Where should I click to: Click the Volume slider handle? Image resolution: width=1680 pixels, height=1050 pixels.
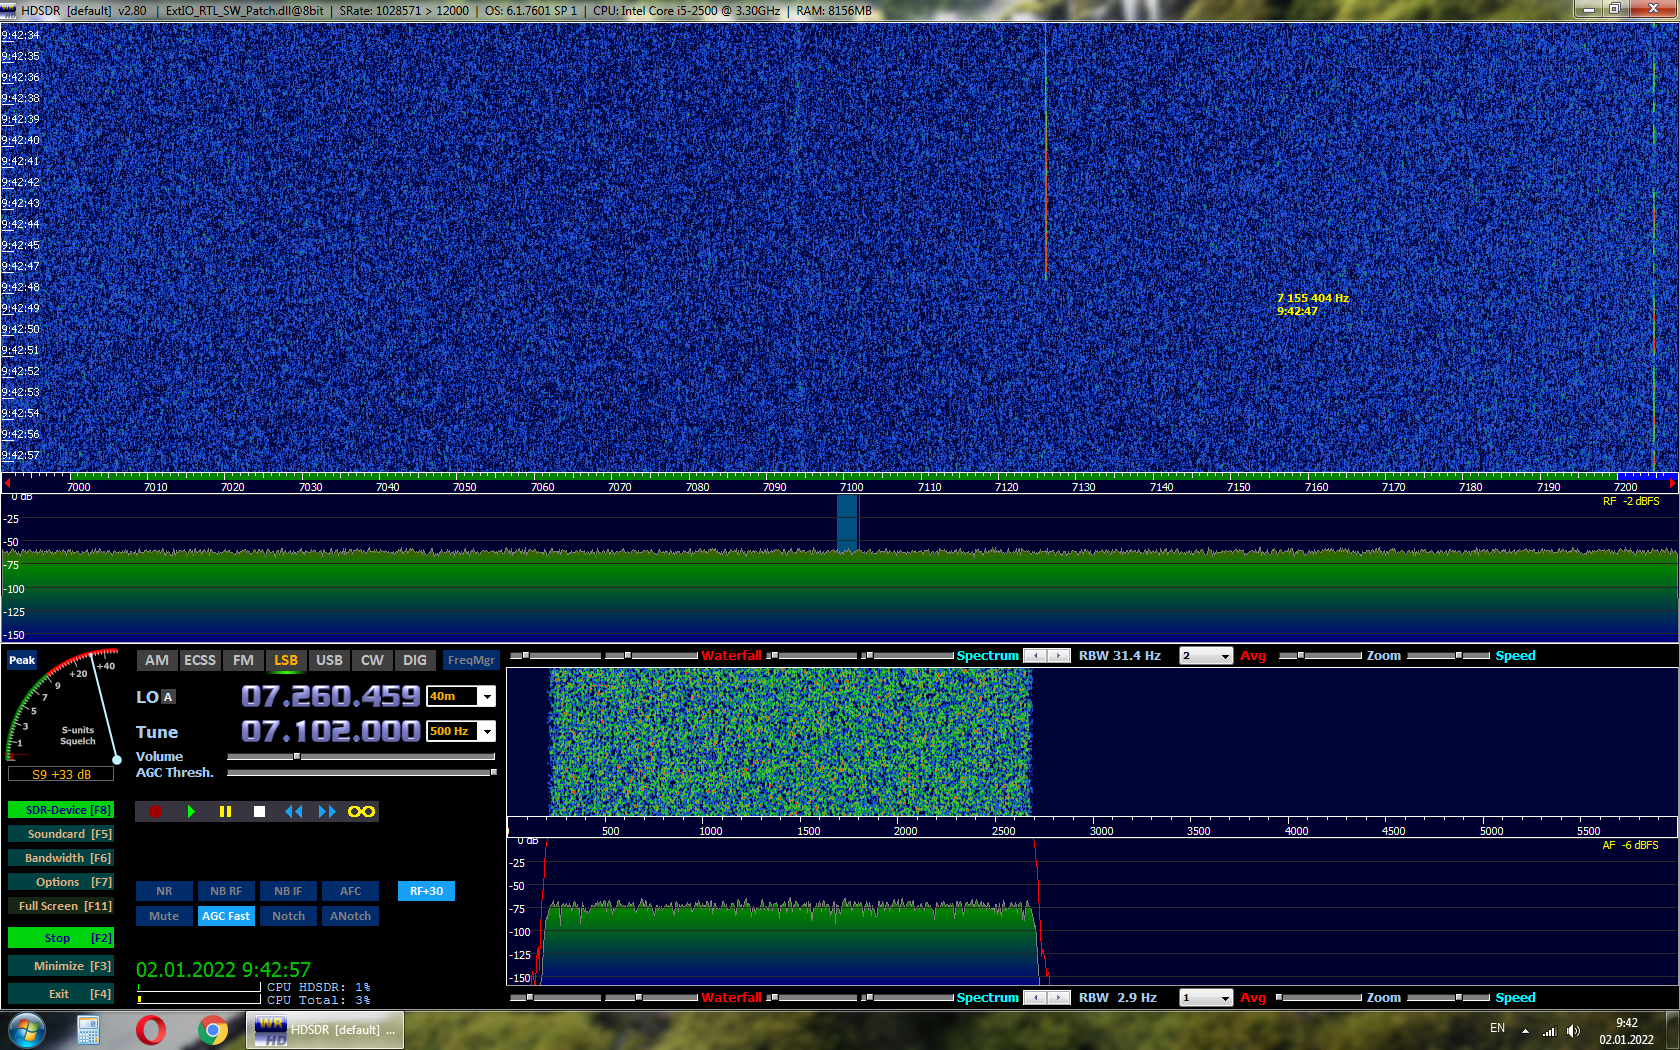pos(296,756)
